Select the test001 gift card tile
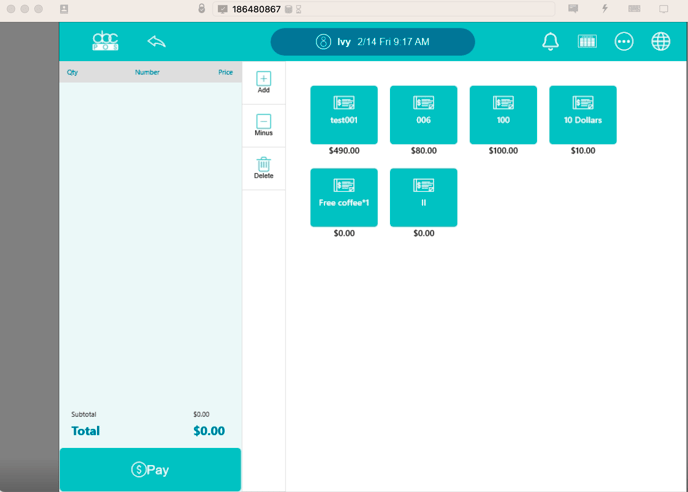The width and height of the screenshot is (688, 492). (344, 114)
